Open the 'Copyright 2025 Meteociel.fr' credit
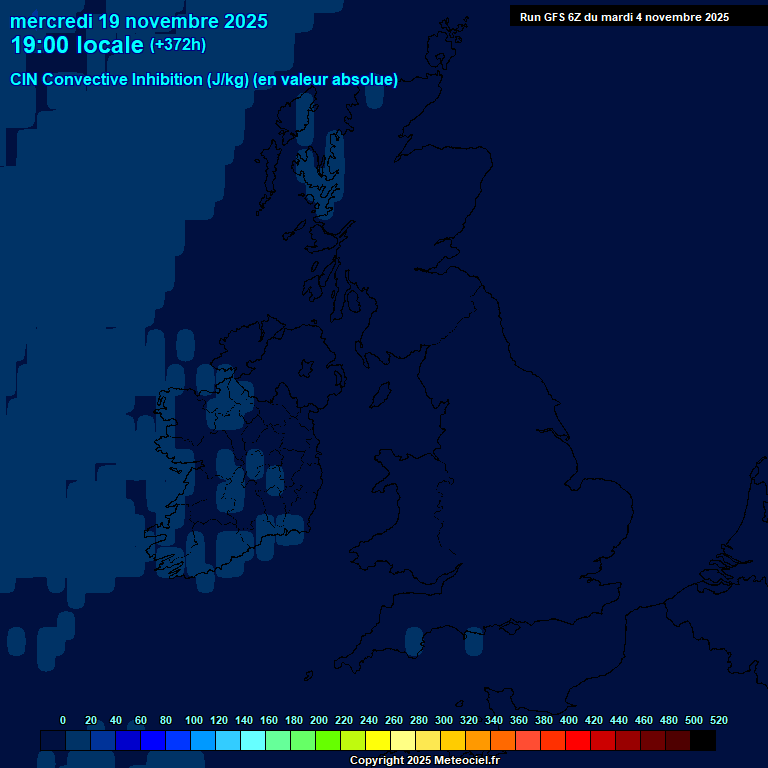The height and width of the screenshot is (768, 768). [424, 761]
